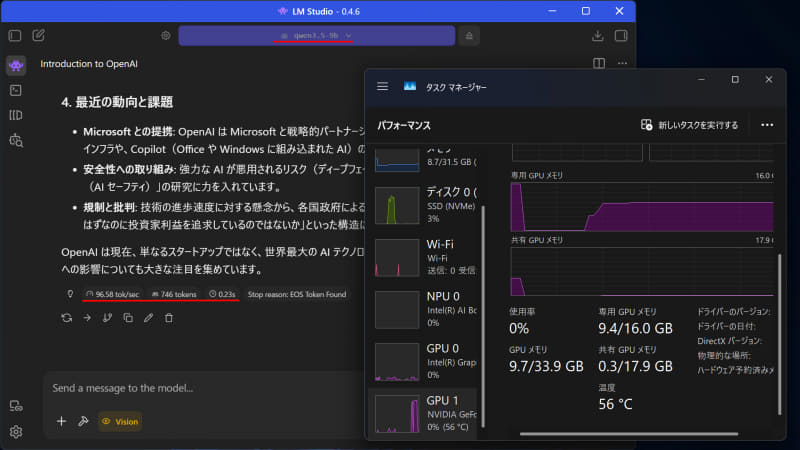Click the Vision capability badge

[x=120, y=421]
